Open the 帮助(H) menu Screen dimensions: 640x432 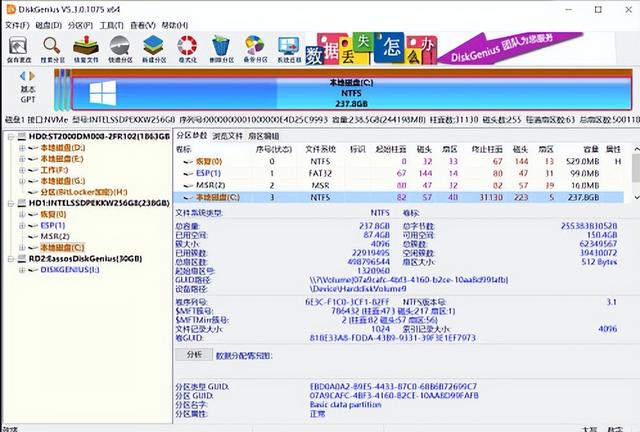pos(175,25)
